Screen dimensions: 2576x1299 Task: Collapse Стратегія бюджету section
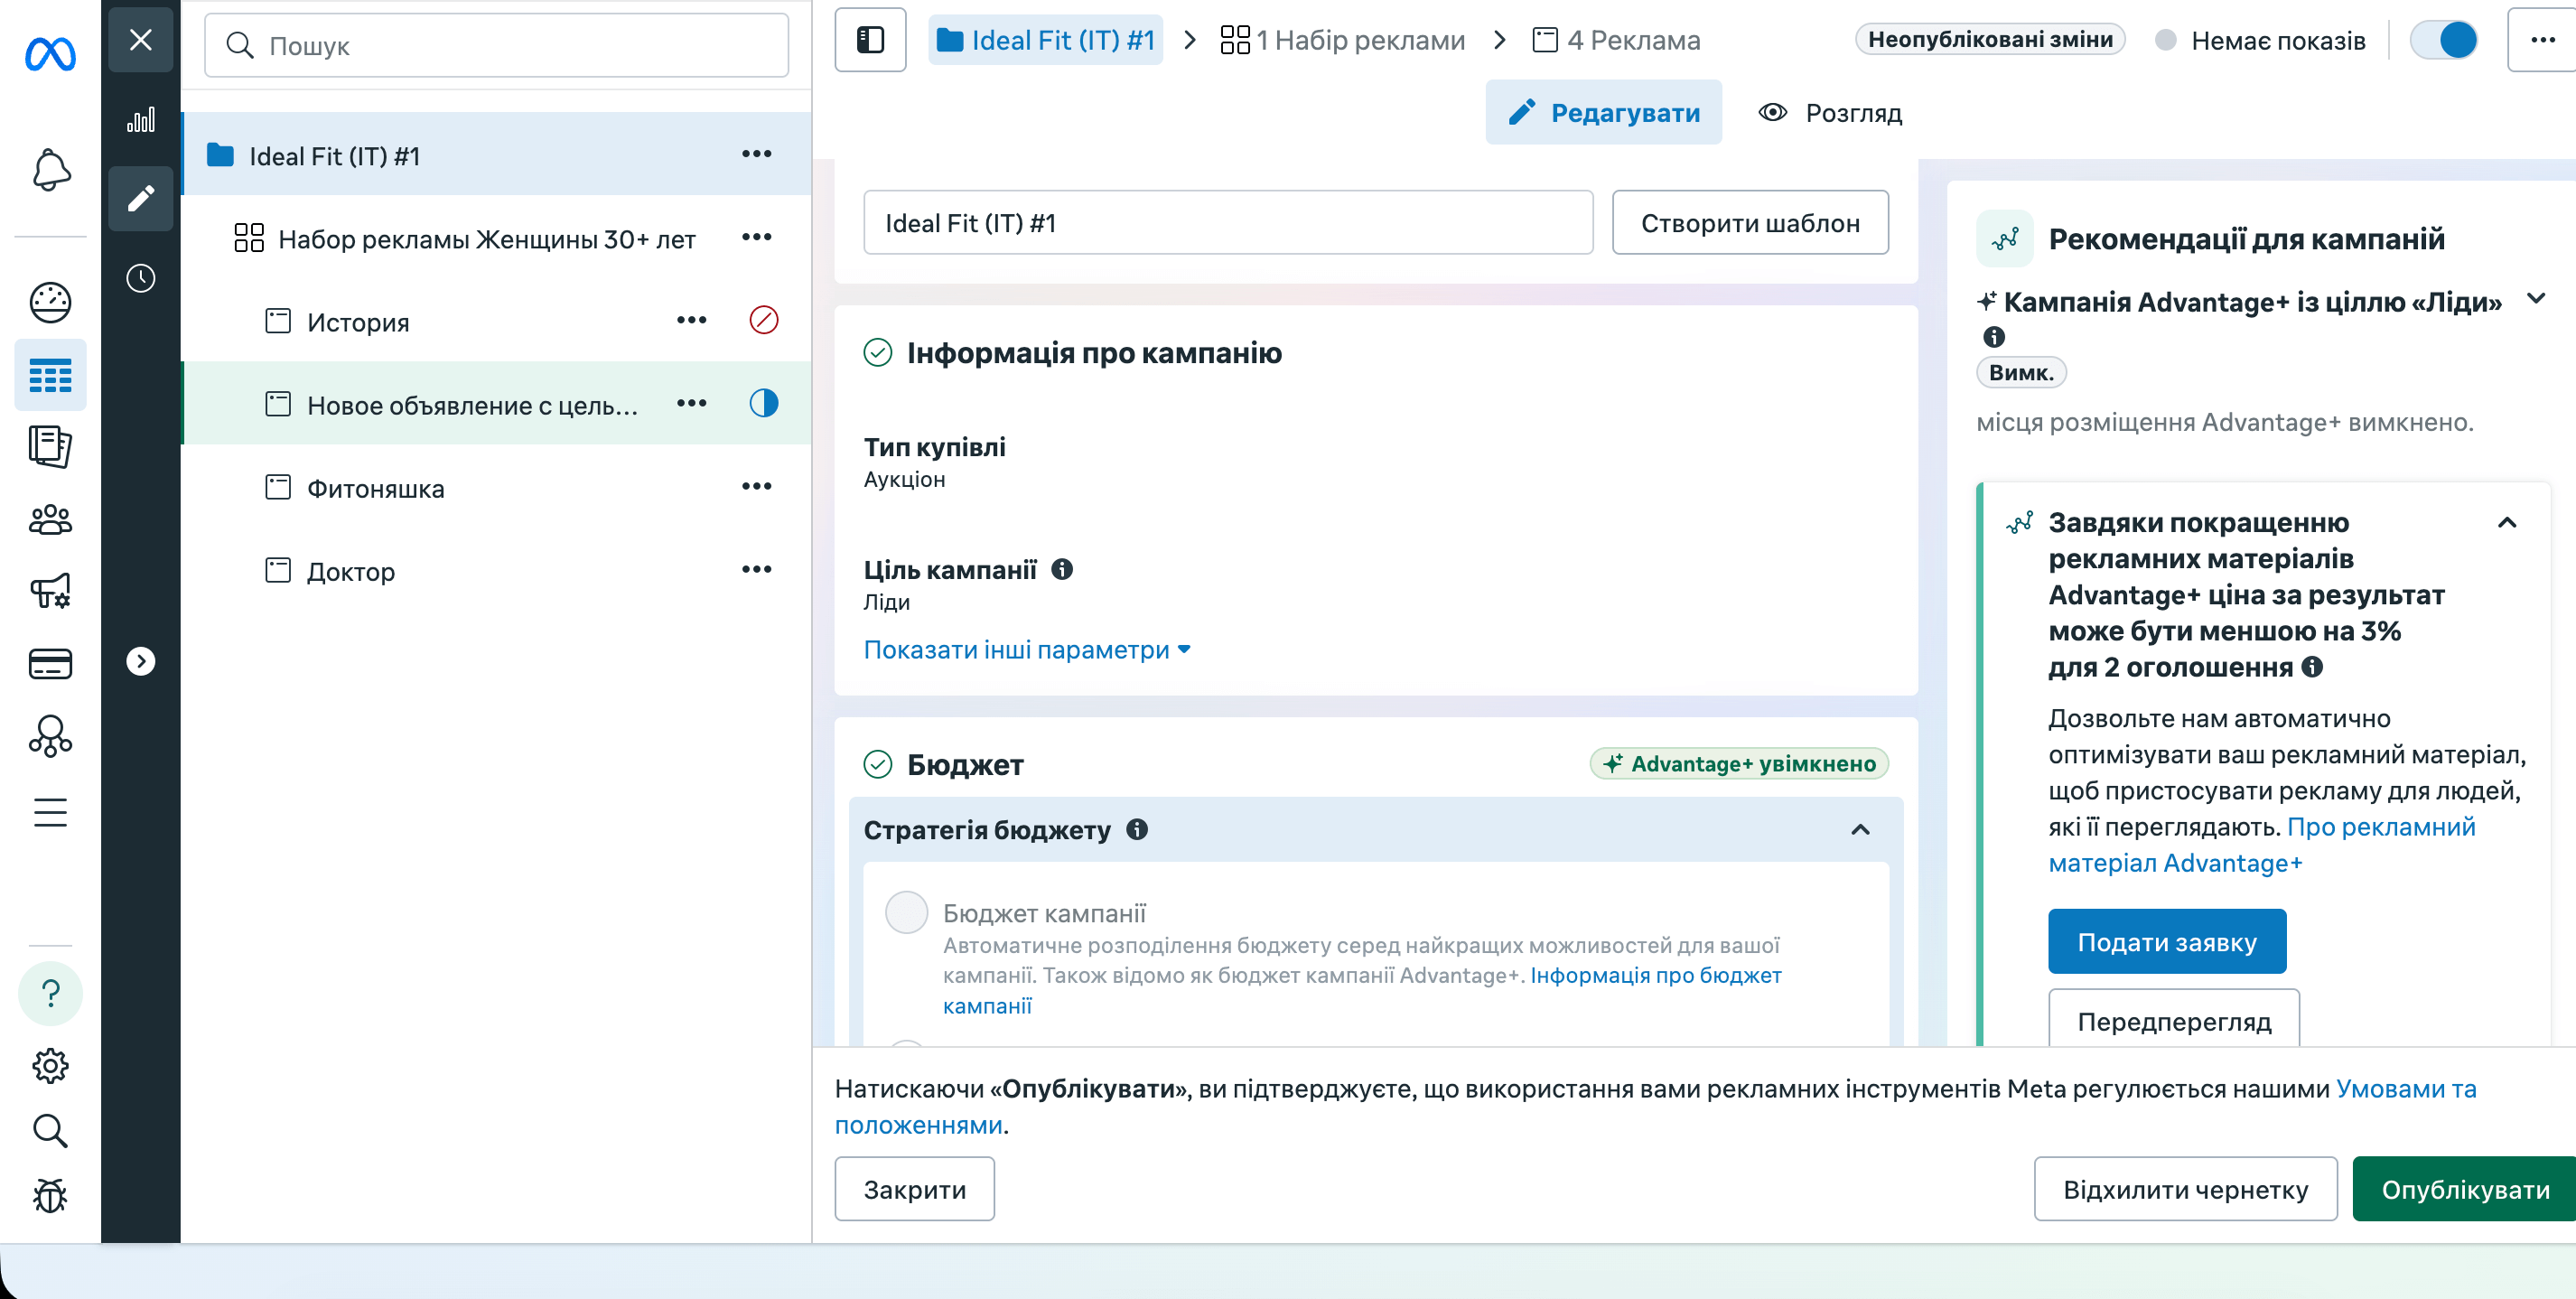[x=1860, y=830]
